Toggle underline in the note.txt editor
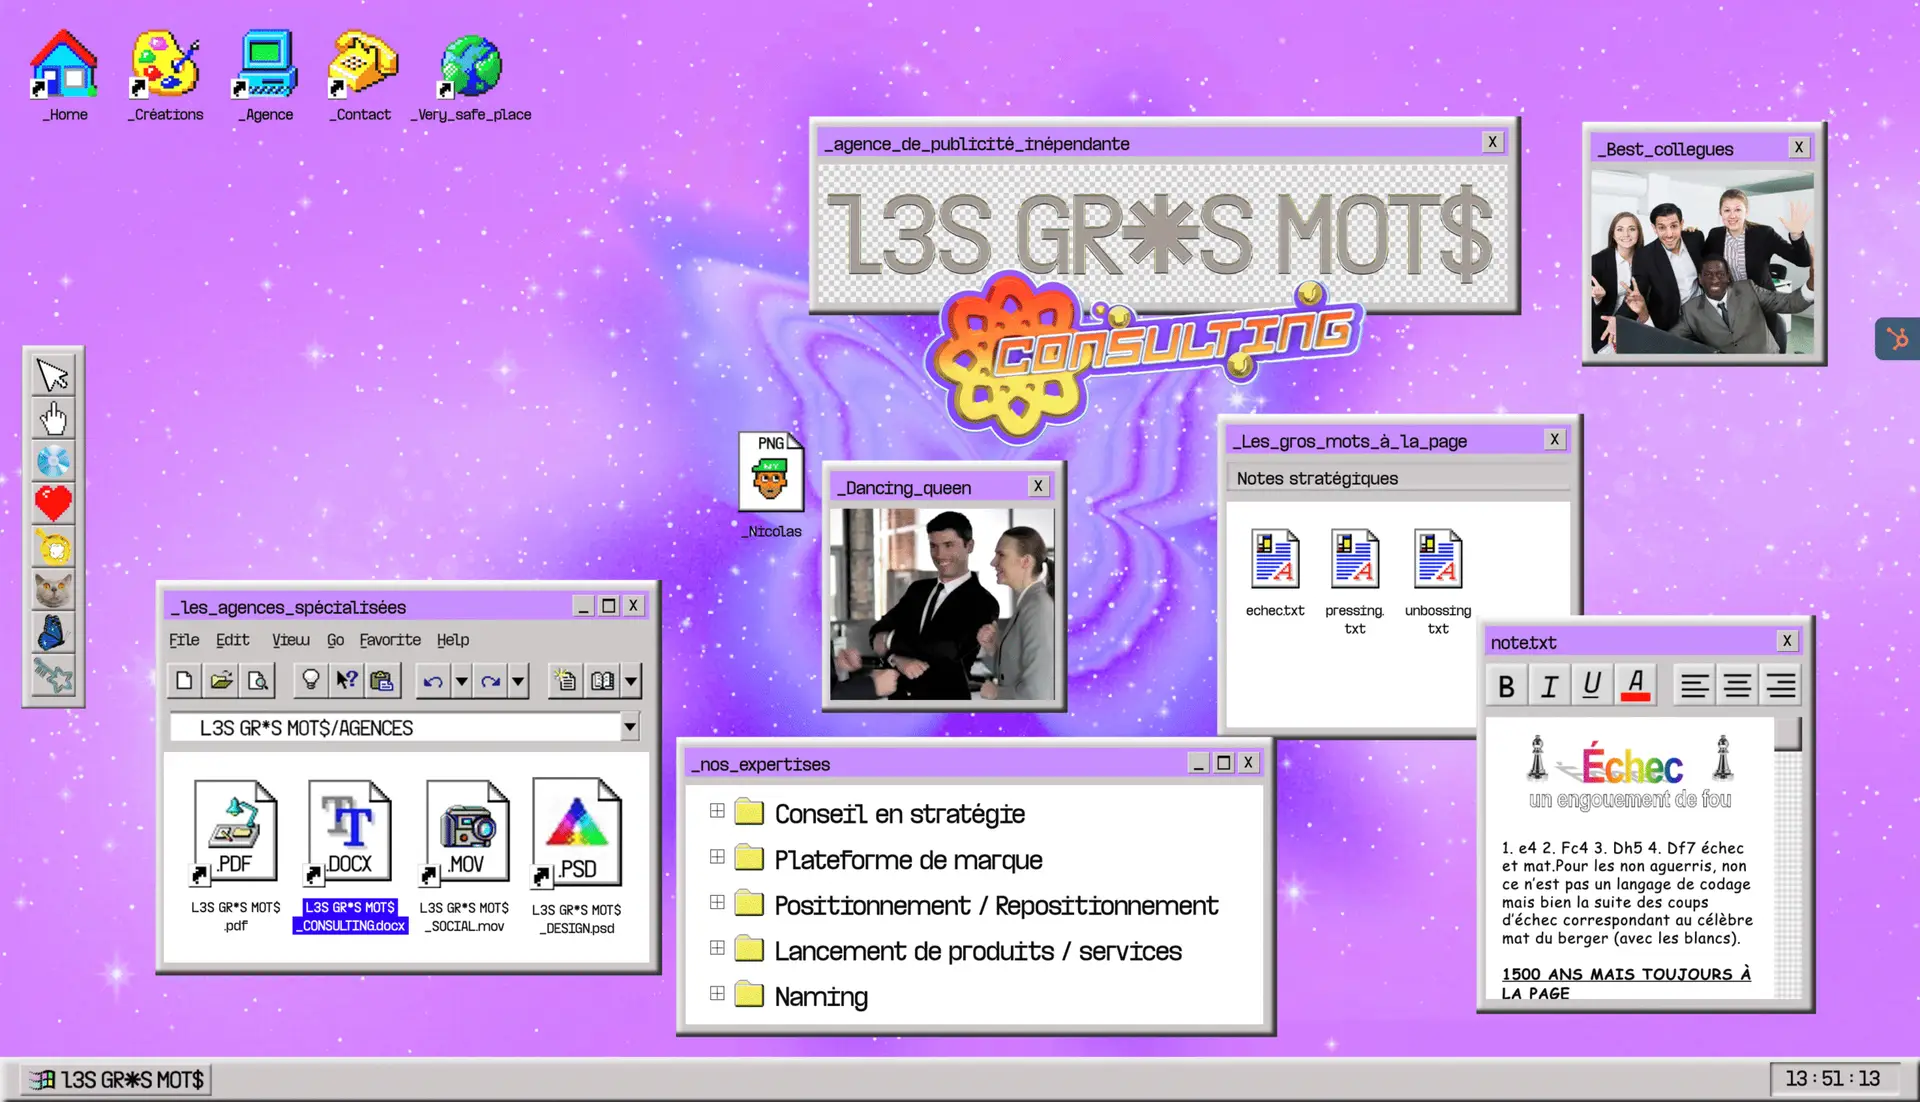The image size is (1920, 1102). 1592,684
